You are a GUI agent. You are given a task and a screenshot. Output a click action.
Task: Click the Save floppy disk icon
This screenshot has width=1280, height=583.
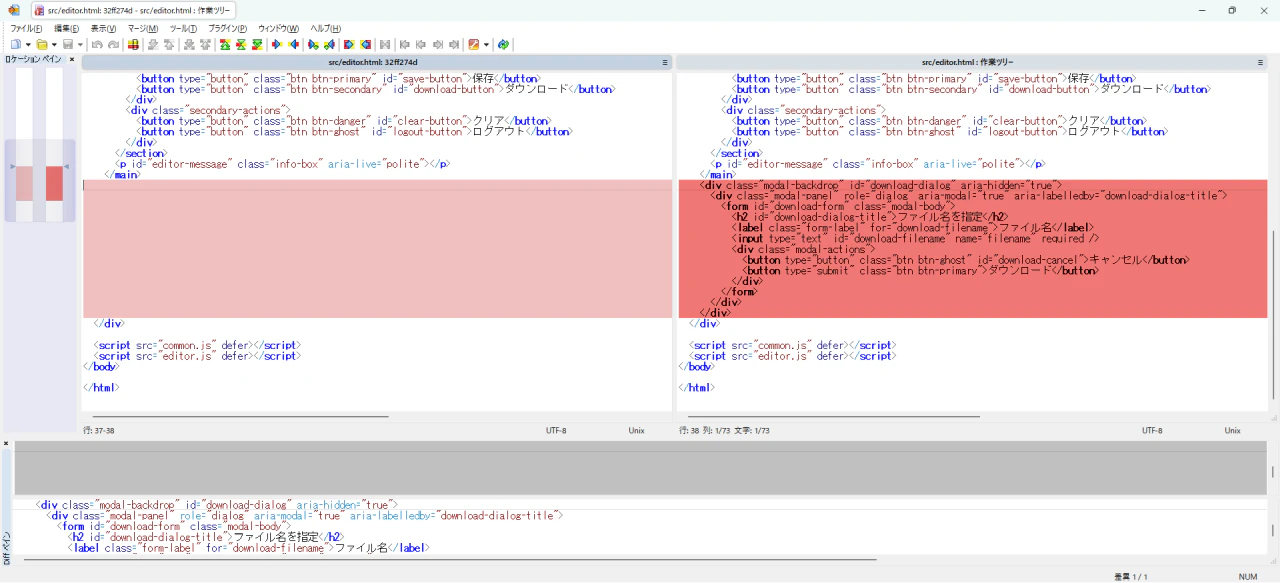[x=67, y=45]
